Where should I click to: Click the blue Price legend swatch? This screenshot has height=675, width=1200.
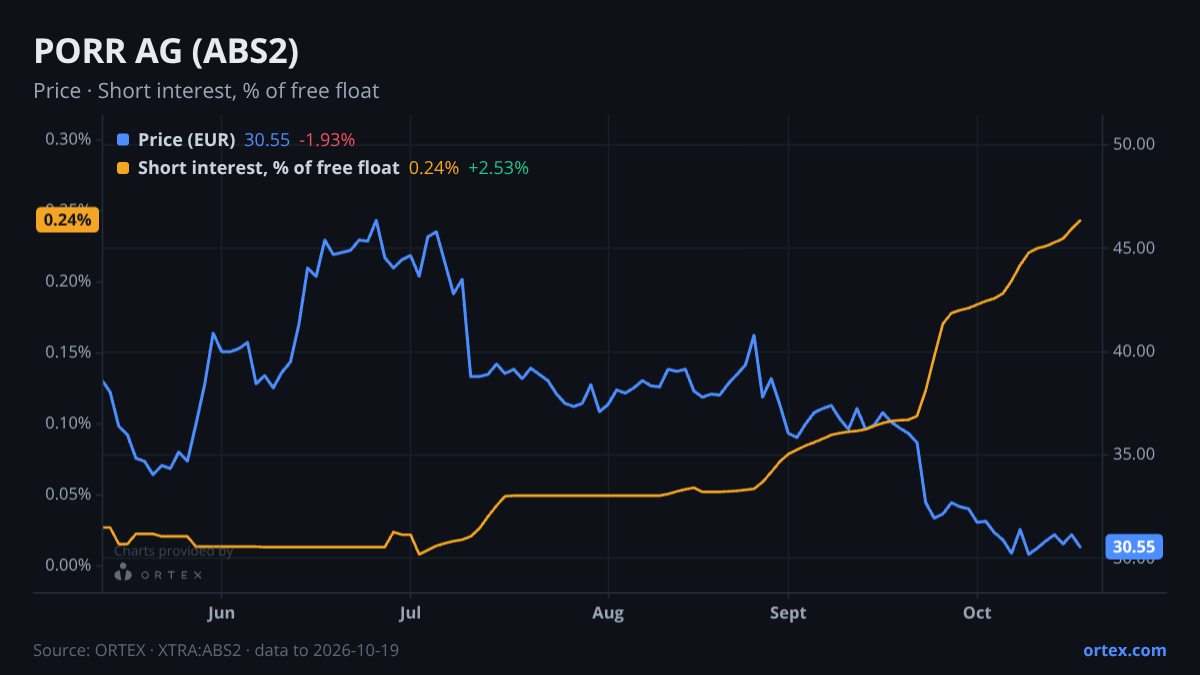pyautogui.click(x=123, y=140)
